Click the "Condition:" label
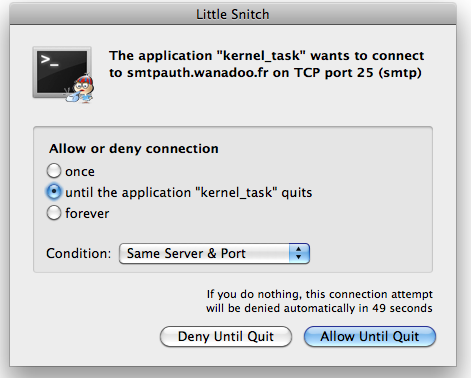This screenshot has width=471, height=378. 79,253
